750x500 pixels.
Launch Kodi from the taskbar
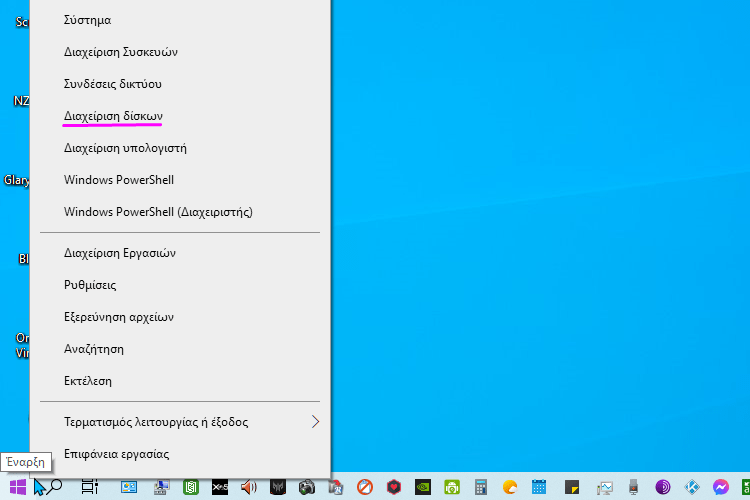click(x=692, y=487)
